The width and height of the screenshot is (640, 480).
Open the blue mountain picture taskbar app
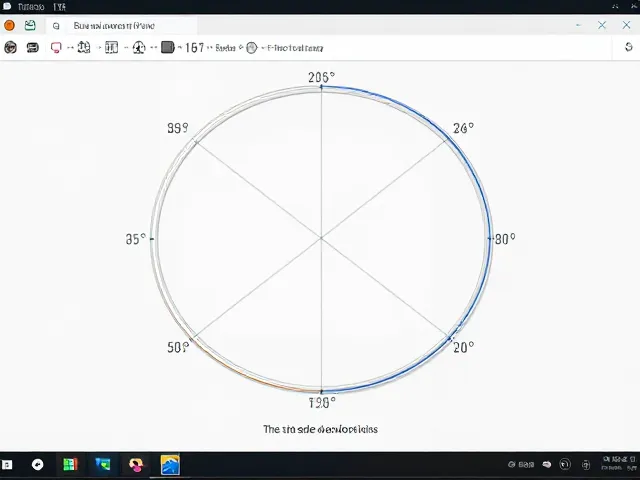pos(170,464)
